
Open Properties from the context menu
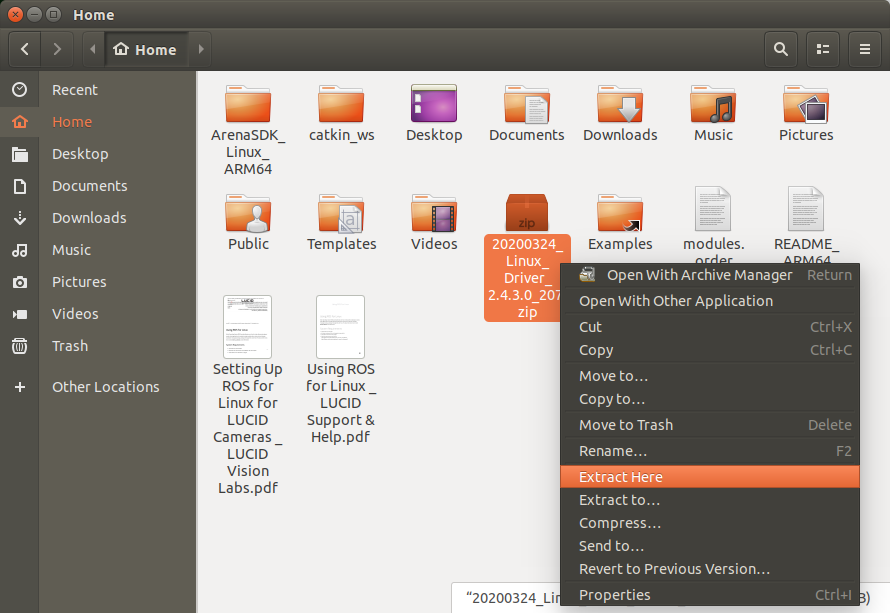point(614,595)
